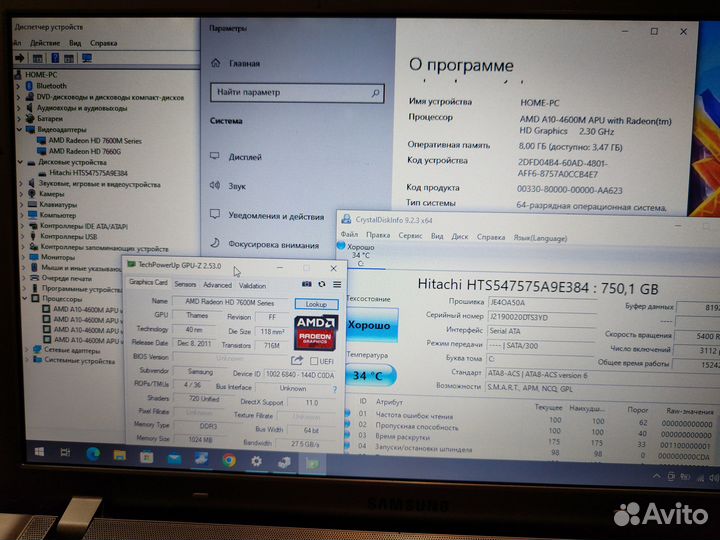The width and height of the screenshot is (720, 540).
Task: Click the Хорошо health status button
Action: pyautogui.click(x=369, y=325)
